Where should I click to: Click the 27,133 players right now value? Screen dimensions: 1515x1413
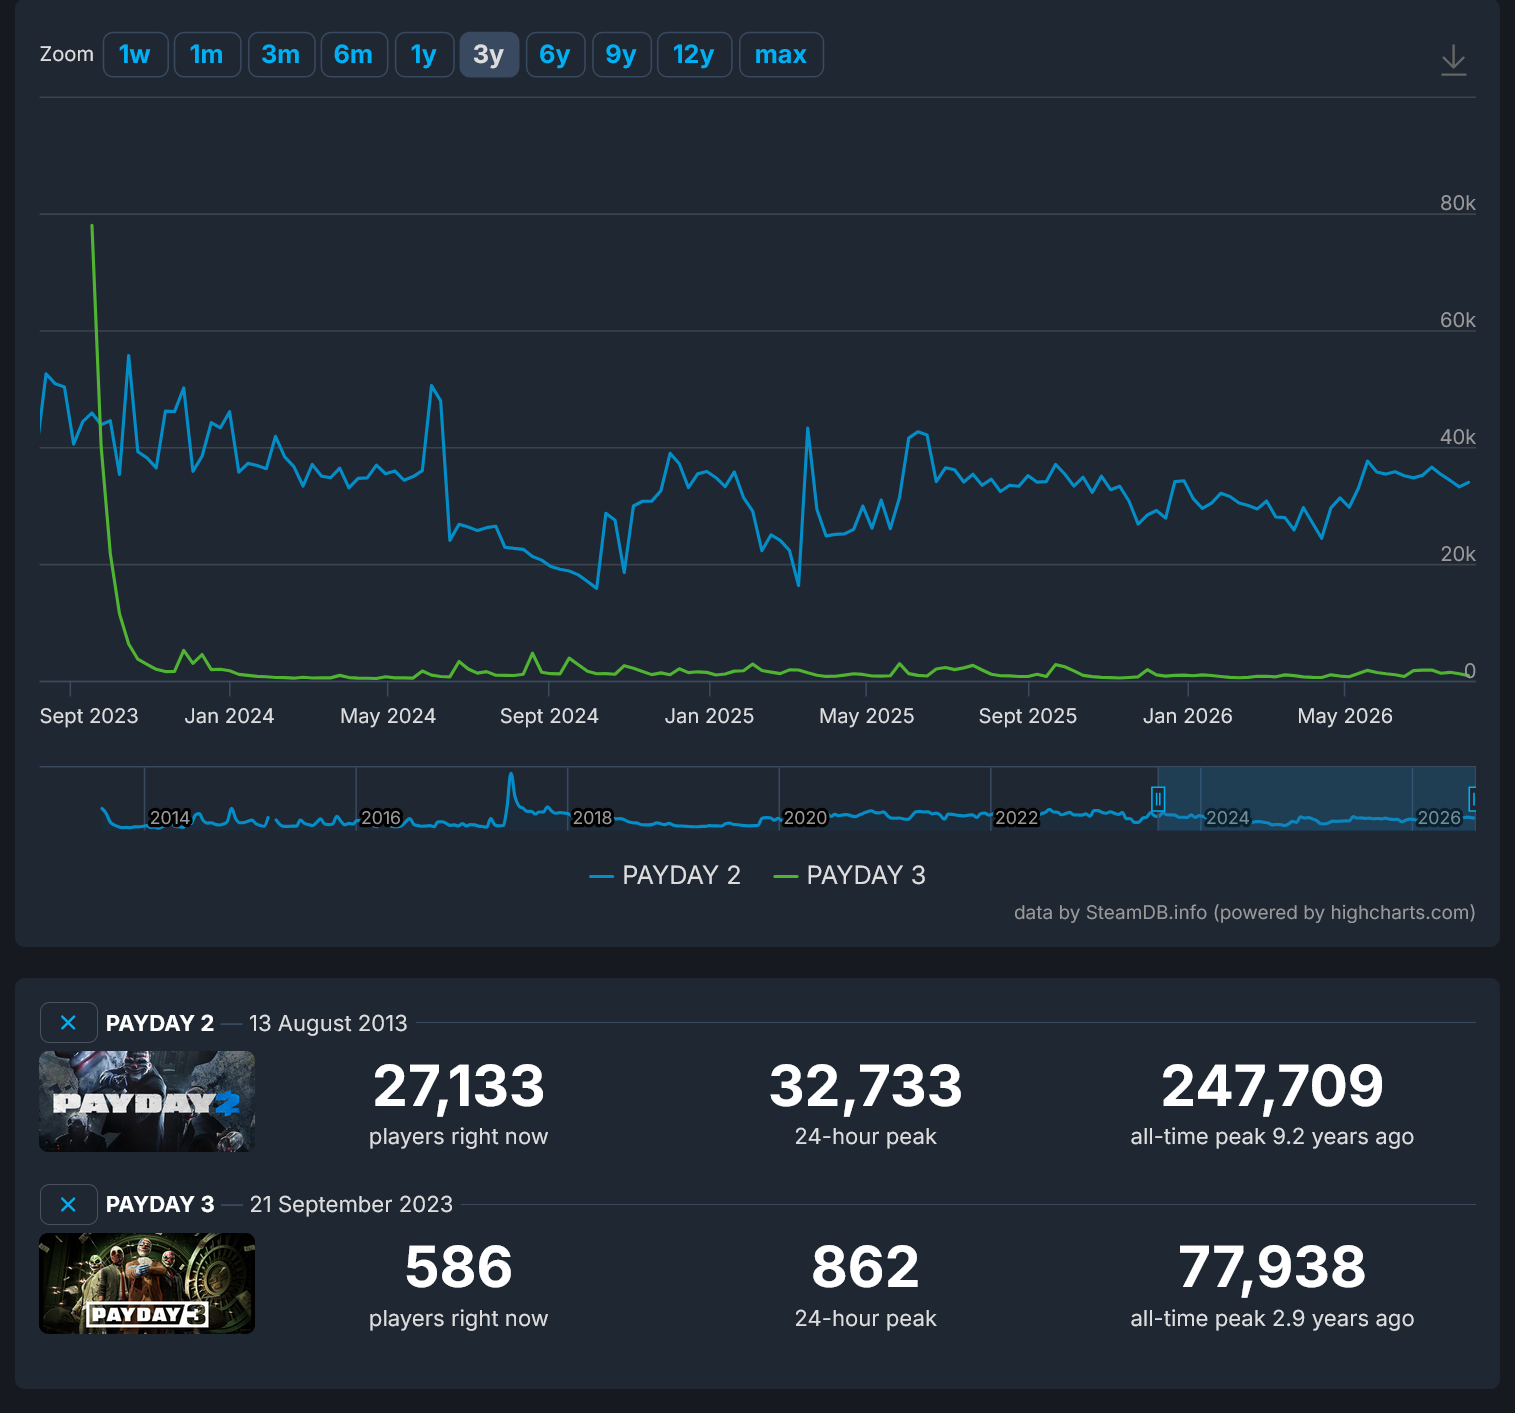point(458,1086)
